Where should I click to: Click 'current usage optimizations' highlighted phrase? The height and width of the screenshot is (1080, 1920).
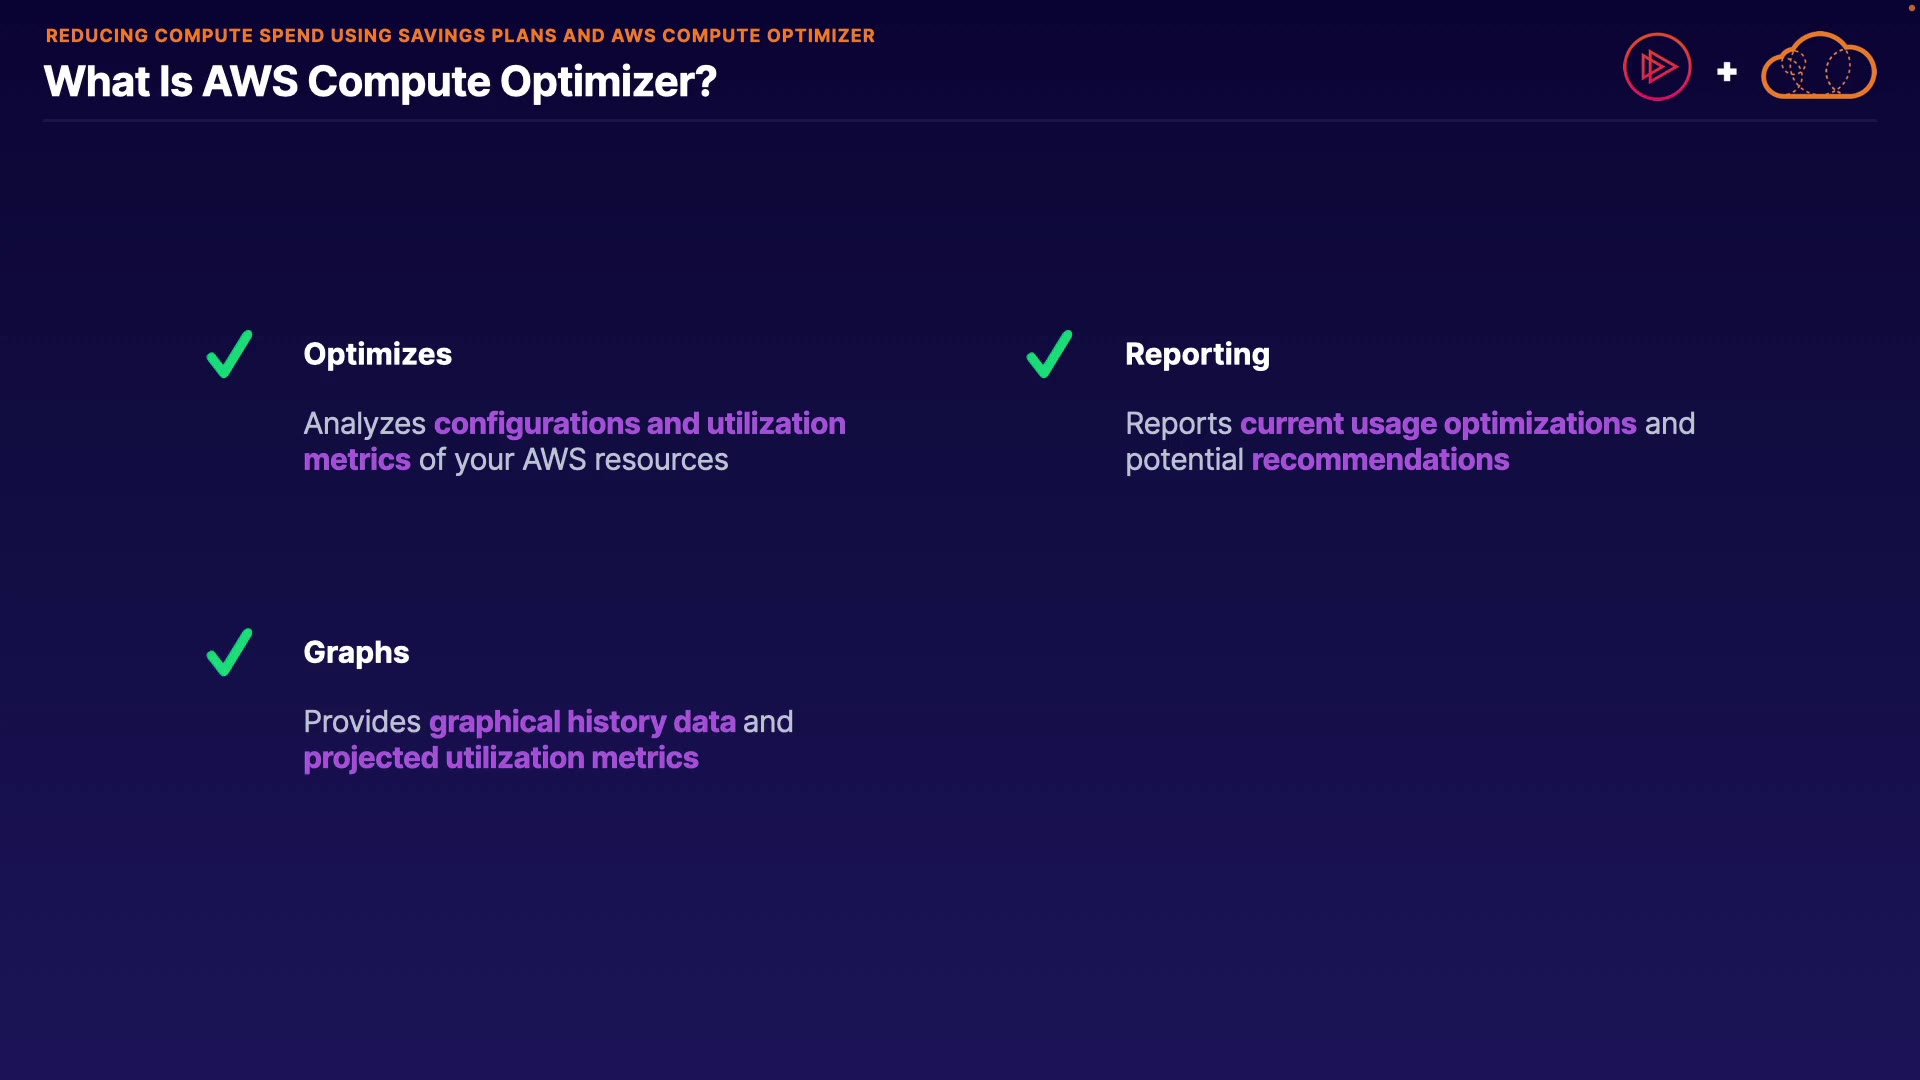[1438, 423]
